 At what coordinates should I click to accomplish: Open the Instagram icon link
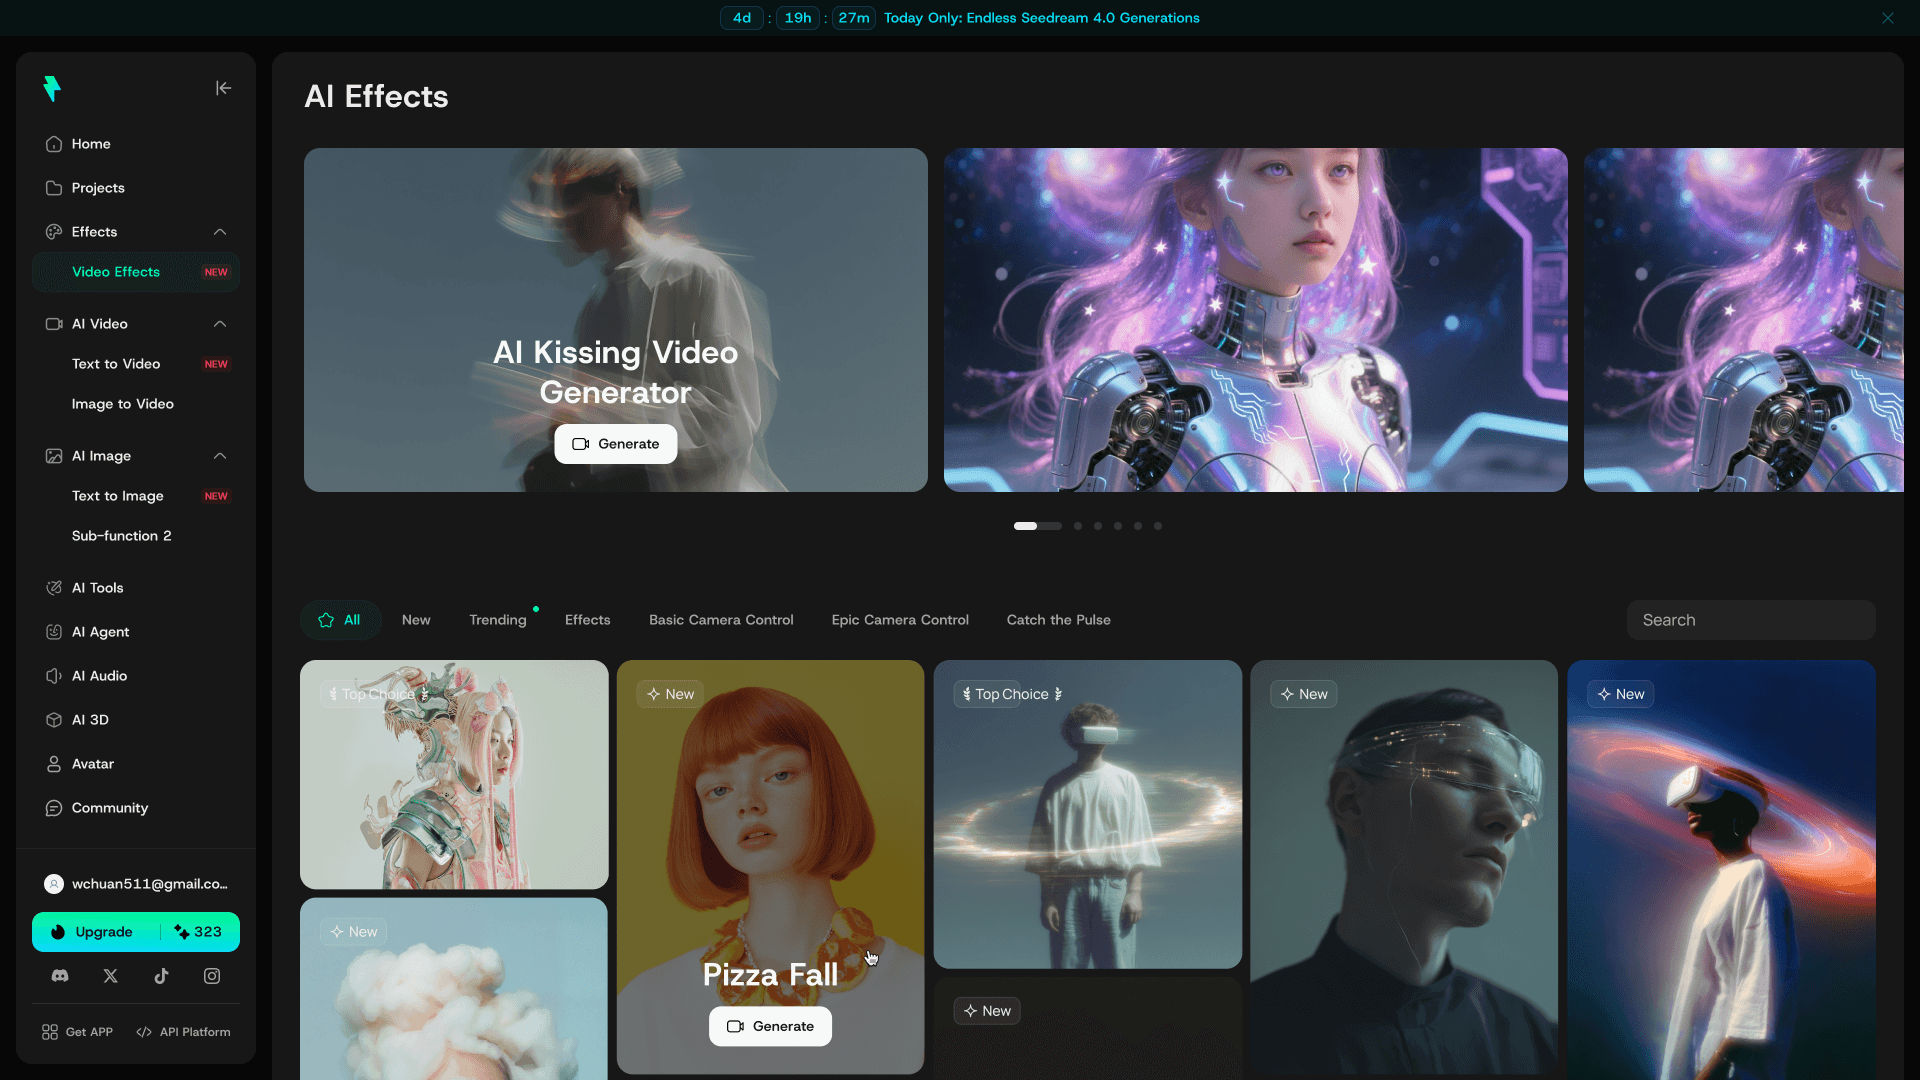click(x=212, y=976)
